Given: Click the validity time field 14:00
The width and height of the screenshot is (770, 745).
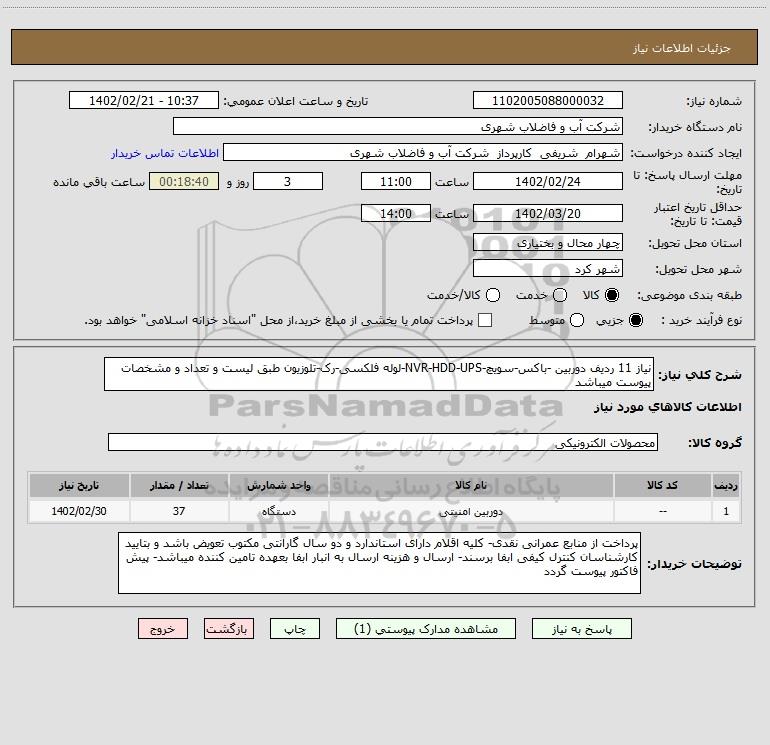Looking at the screenshot, I should click(x=396, y=213).
